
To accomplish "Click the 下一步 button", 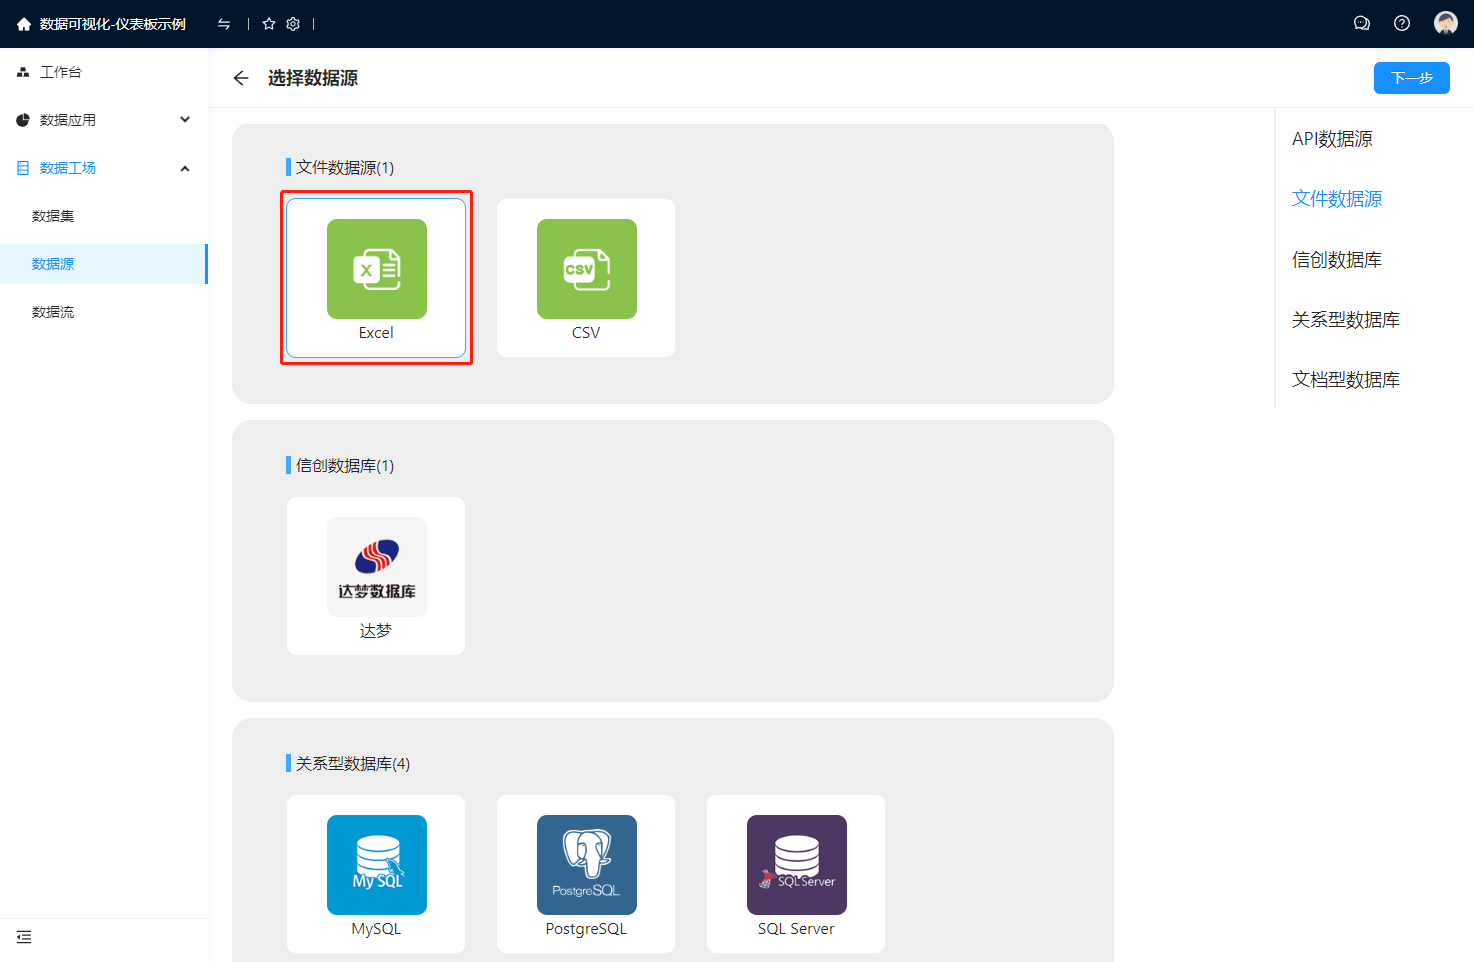I will click(1411, 78).
